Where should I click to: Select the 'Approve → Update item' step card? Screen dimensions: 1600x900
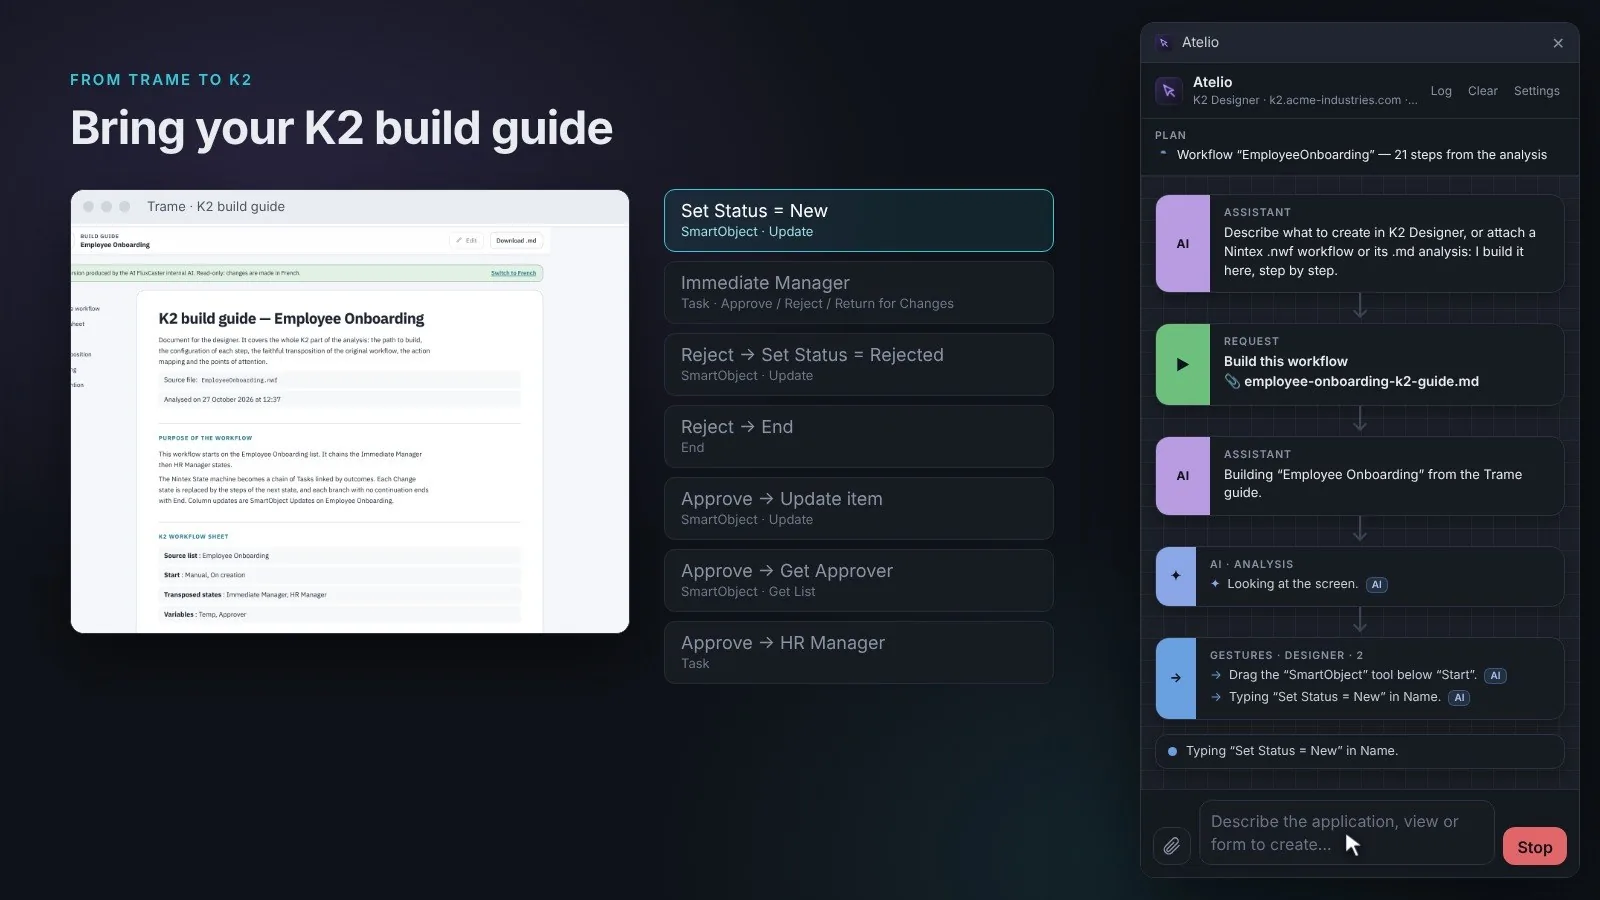pyautogui.click(x=859, y=508)
